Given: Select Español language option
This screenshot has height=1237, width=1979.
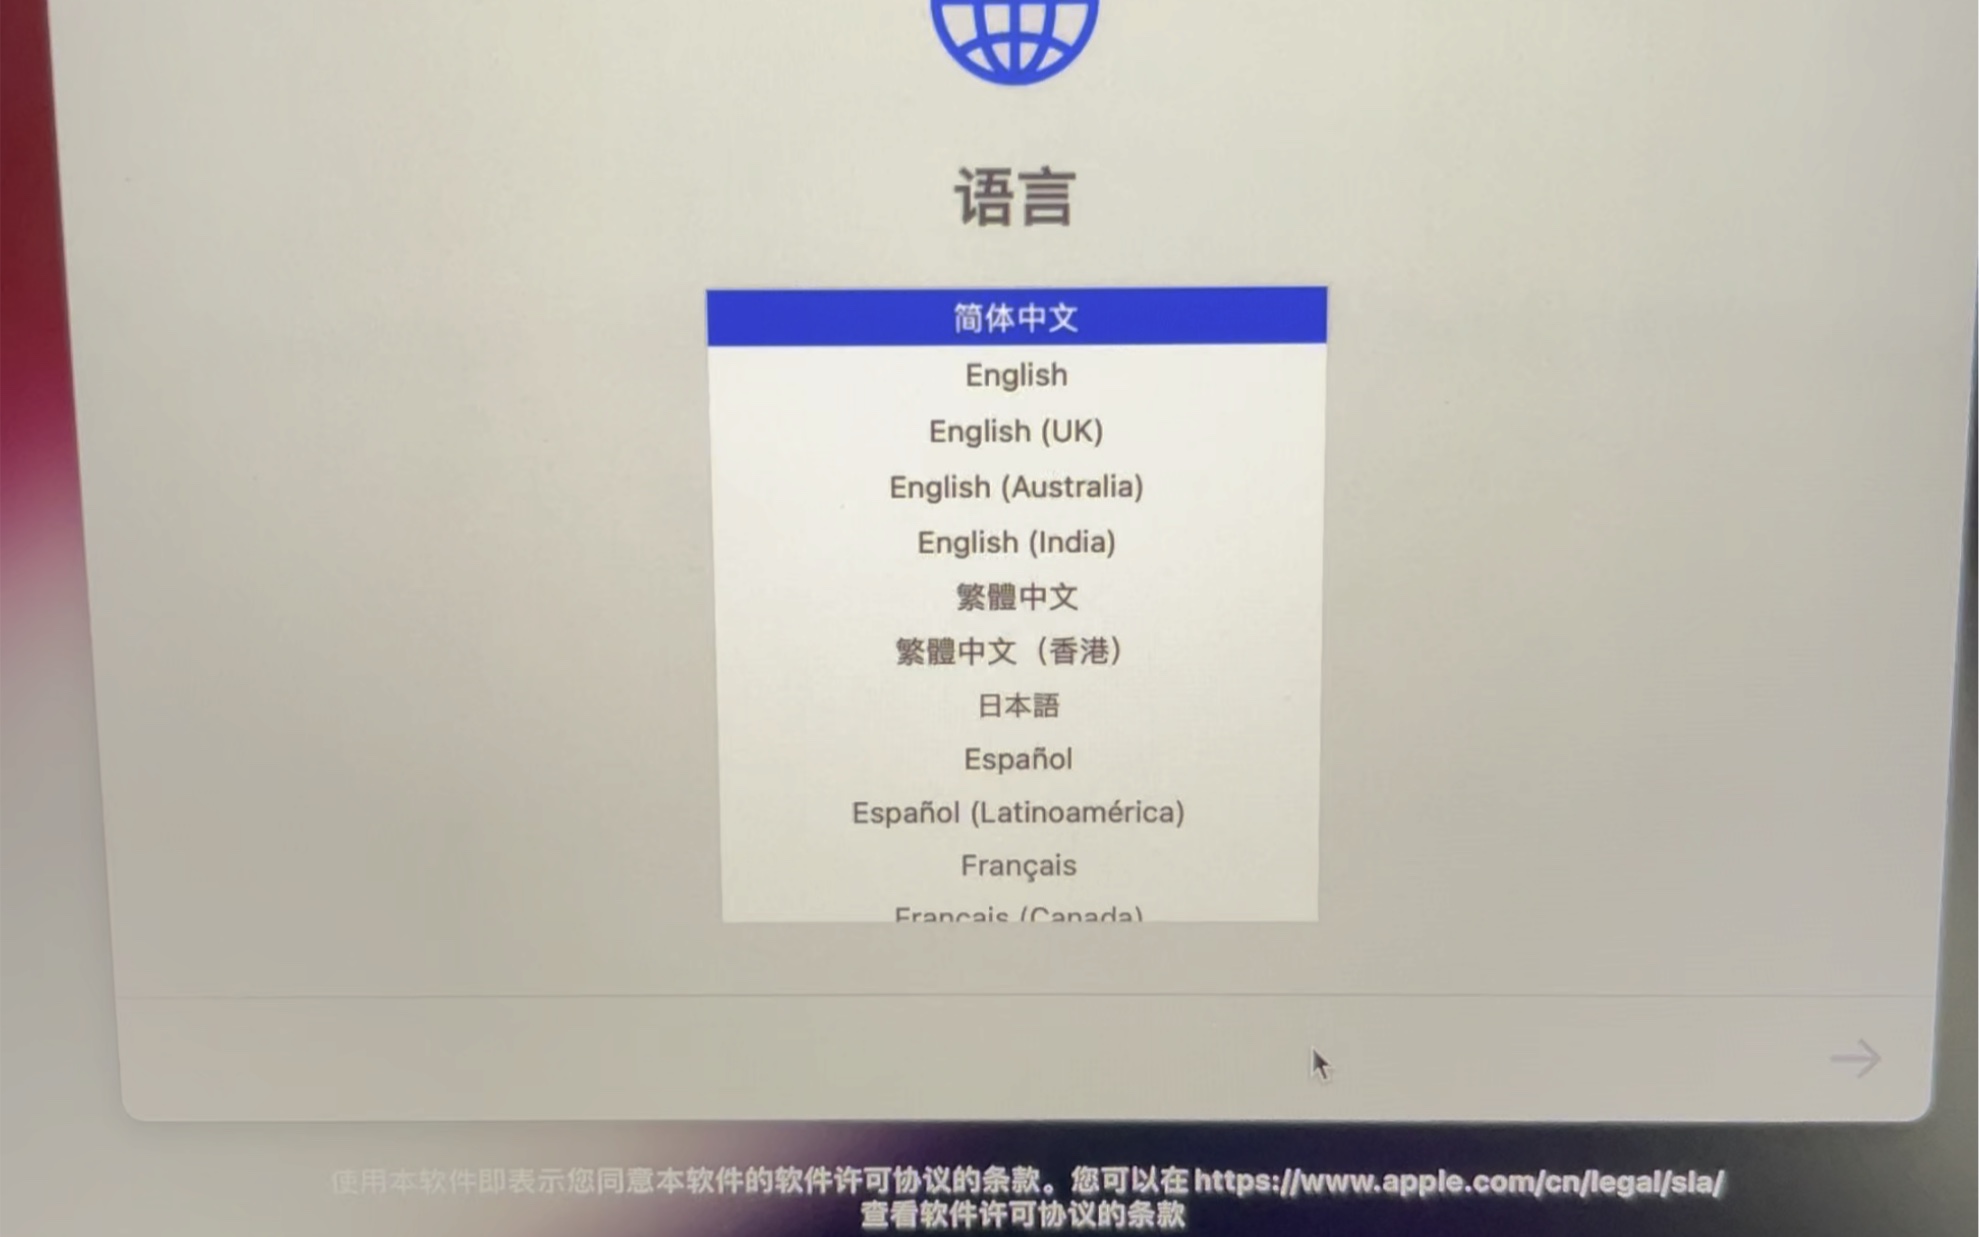Looking at the screenshot, I should pyautogui.click(x=1016, y=758).
